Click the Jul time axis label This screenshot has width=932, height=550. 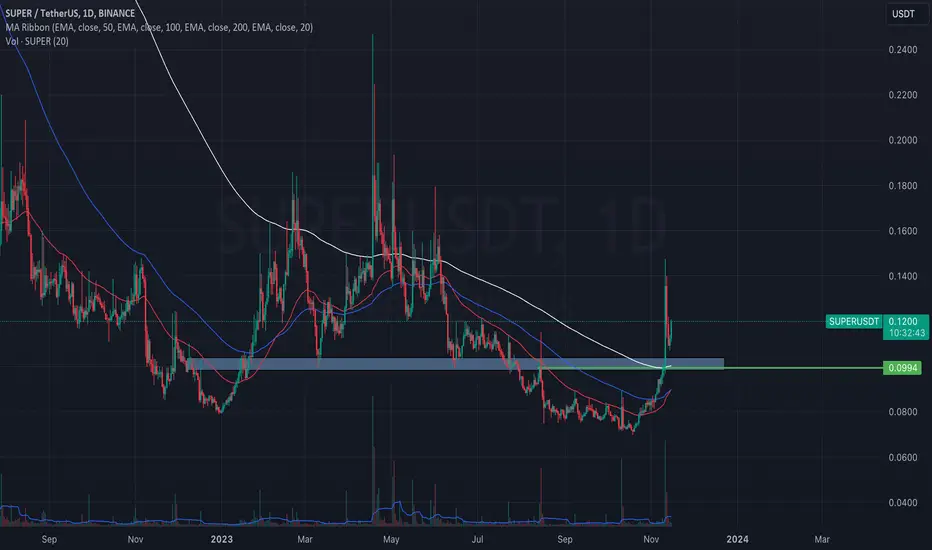pyautogui.click(x=477, y=539)
